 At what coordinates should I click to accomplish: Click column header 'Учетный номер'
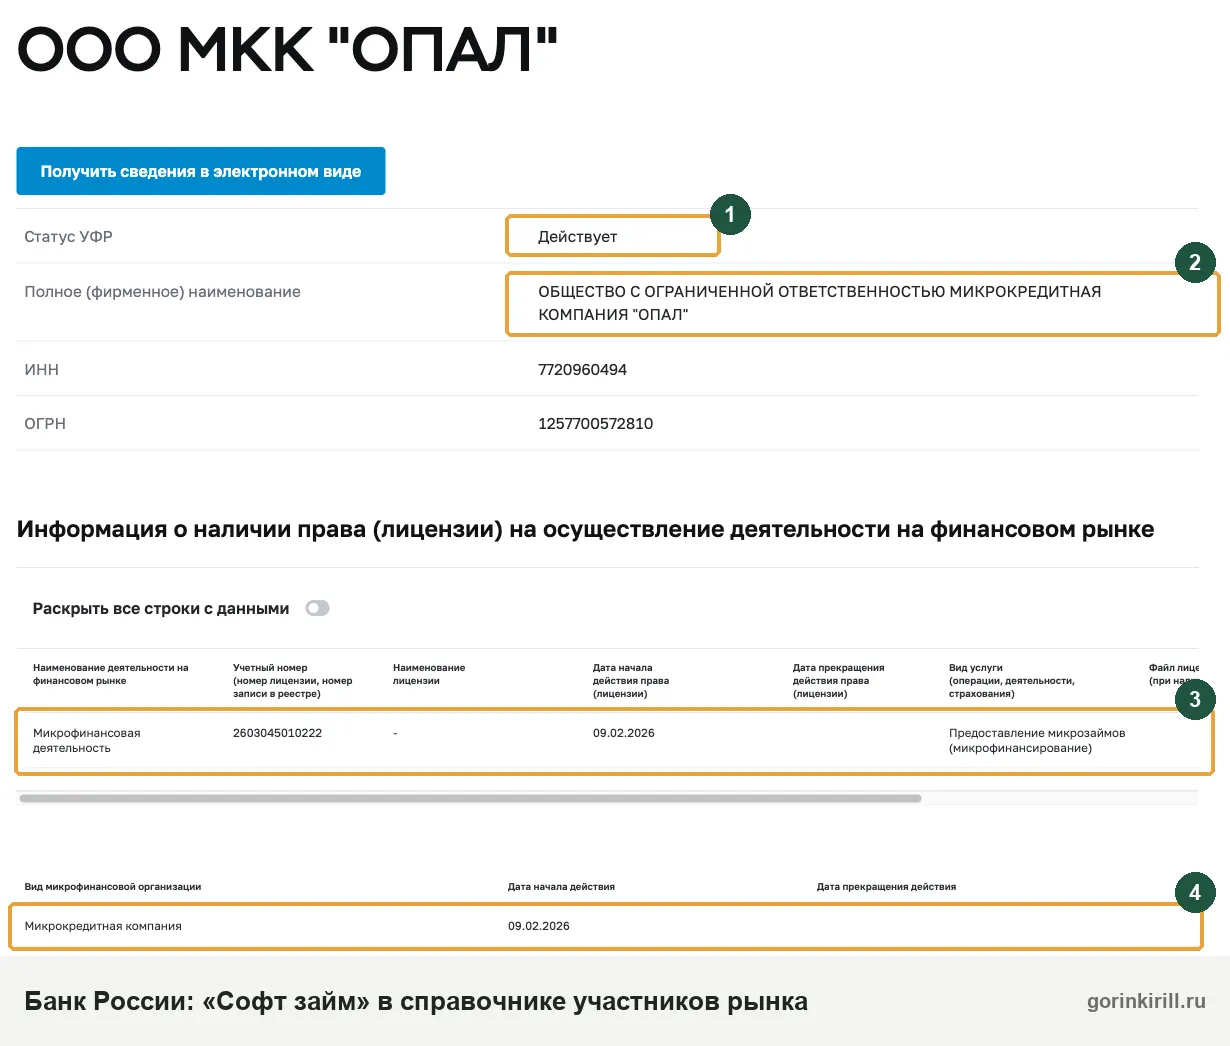[x=292, y=680]
